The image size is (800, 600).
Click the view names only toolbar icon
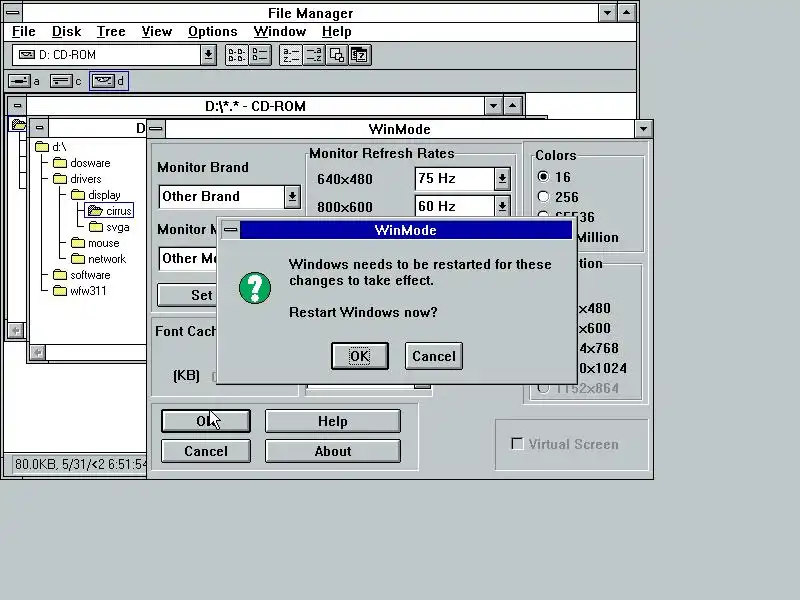pyautogui.click(x=237, y=55)
